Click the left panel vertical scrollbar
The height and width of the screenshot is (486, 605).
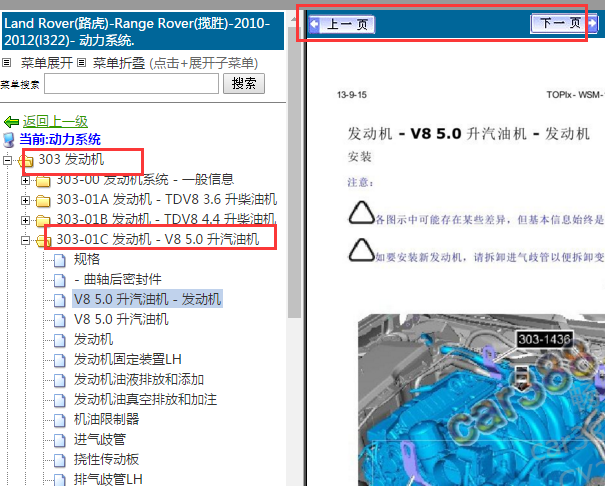click(294, 170)
